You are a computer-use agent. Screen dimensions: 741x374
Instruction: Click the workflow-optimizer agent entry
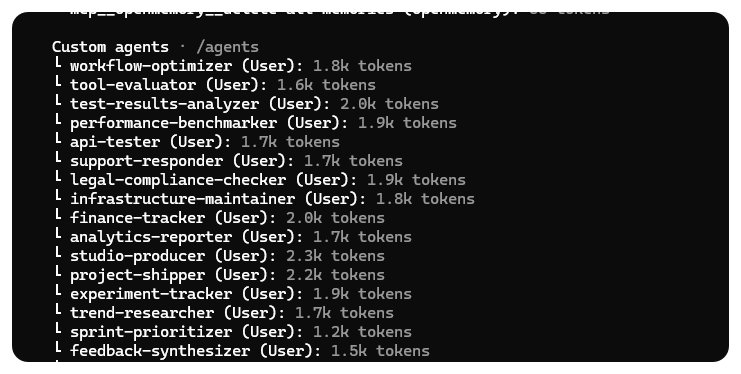[x=232, y=66]
